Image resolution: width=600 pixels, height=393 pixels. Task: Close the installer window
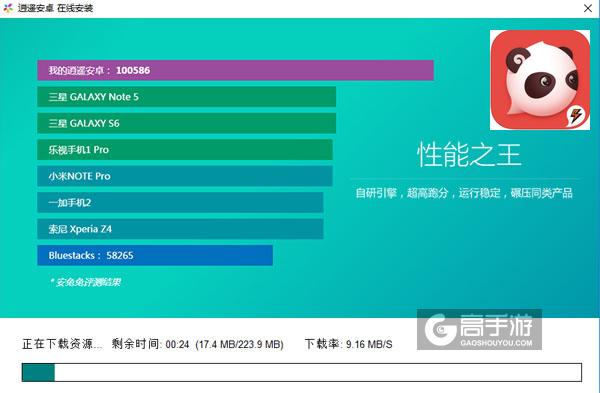[588, 8]
